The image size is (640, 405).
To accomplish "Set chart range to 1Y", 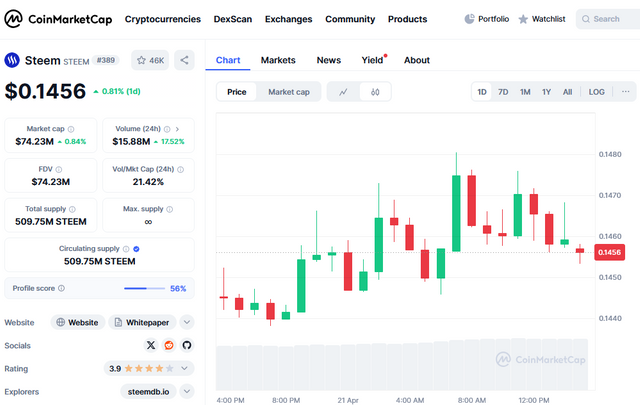I will click(547, 92).
